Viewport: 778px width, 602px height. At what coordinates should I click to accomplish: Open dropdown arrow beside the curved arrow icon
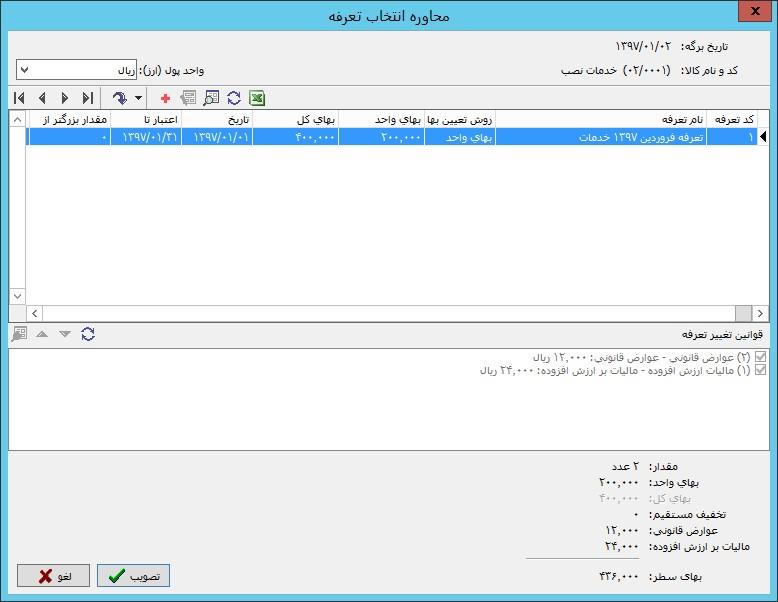(x=139, y=98)
